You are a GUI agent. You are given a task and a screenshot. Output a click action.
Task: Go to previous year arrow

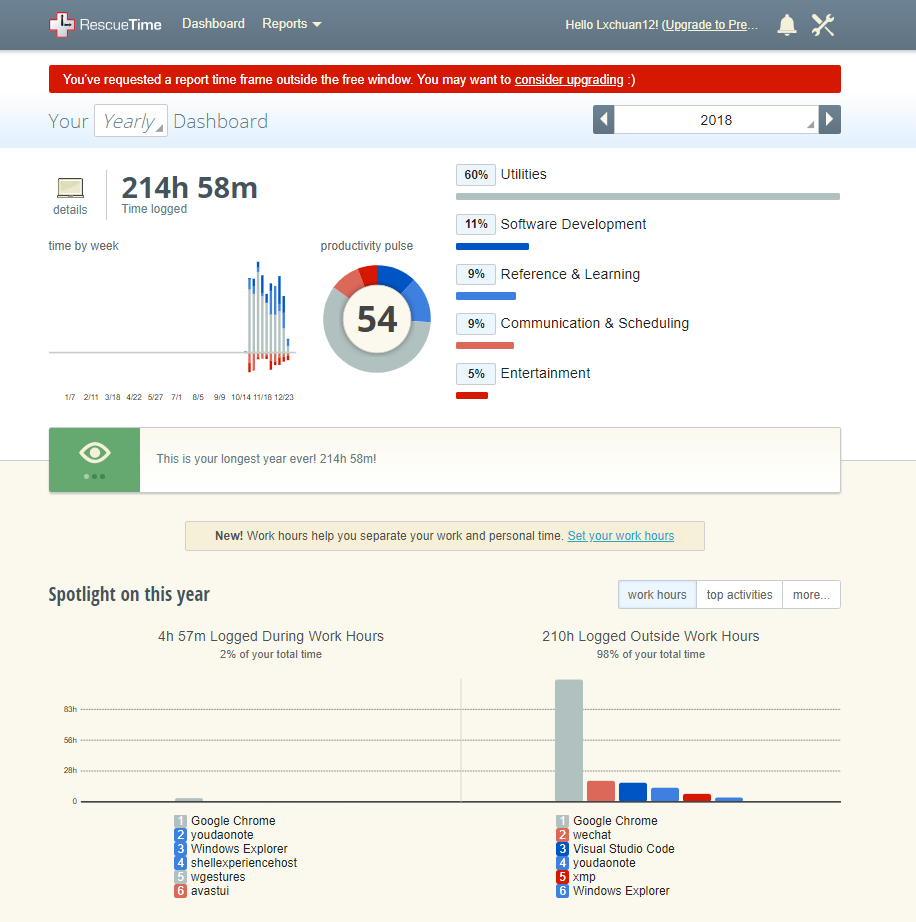click(603, 120)
